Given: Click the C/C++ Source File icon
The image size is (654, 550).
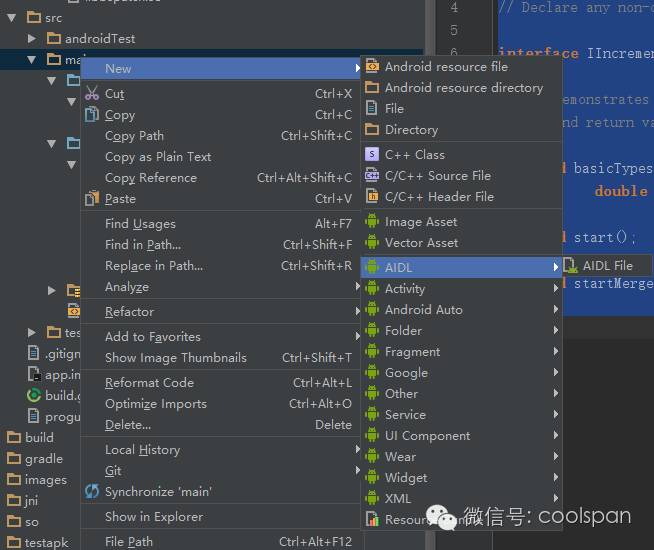Looking at the screenshot, I should coord(372,175).
